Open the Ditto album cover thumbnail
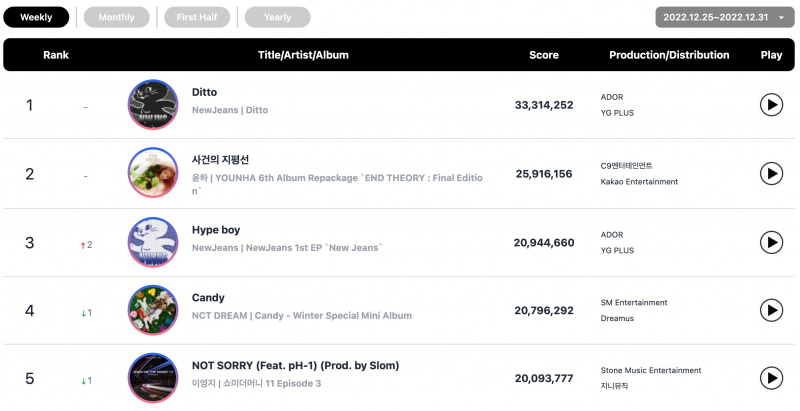The height and width of the screenshot is (411, 800). pyautogui.click(x=153, y=105)
